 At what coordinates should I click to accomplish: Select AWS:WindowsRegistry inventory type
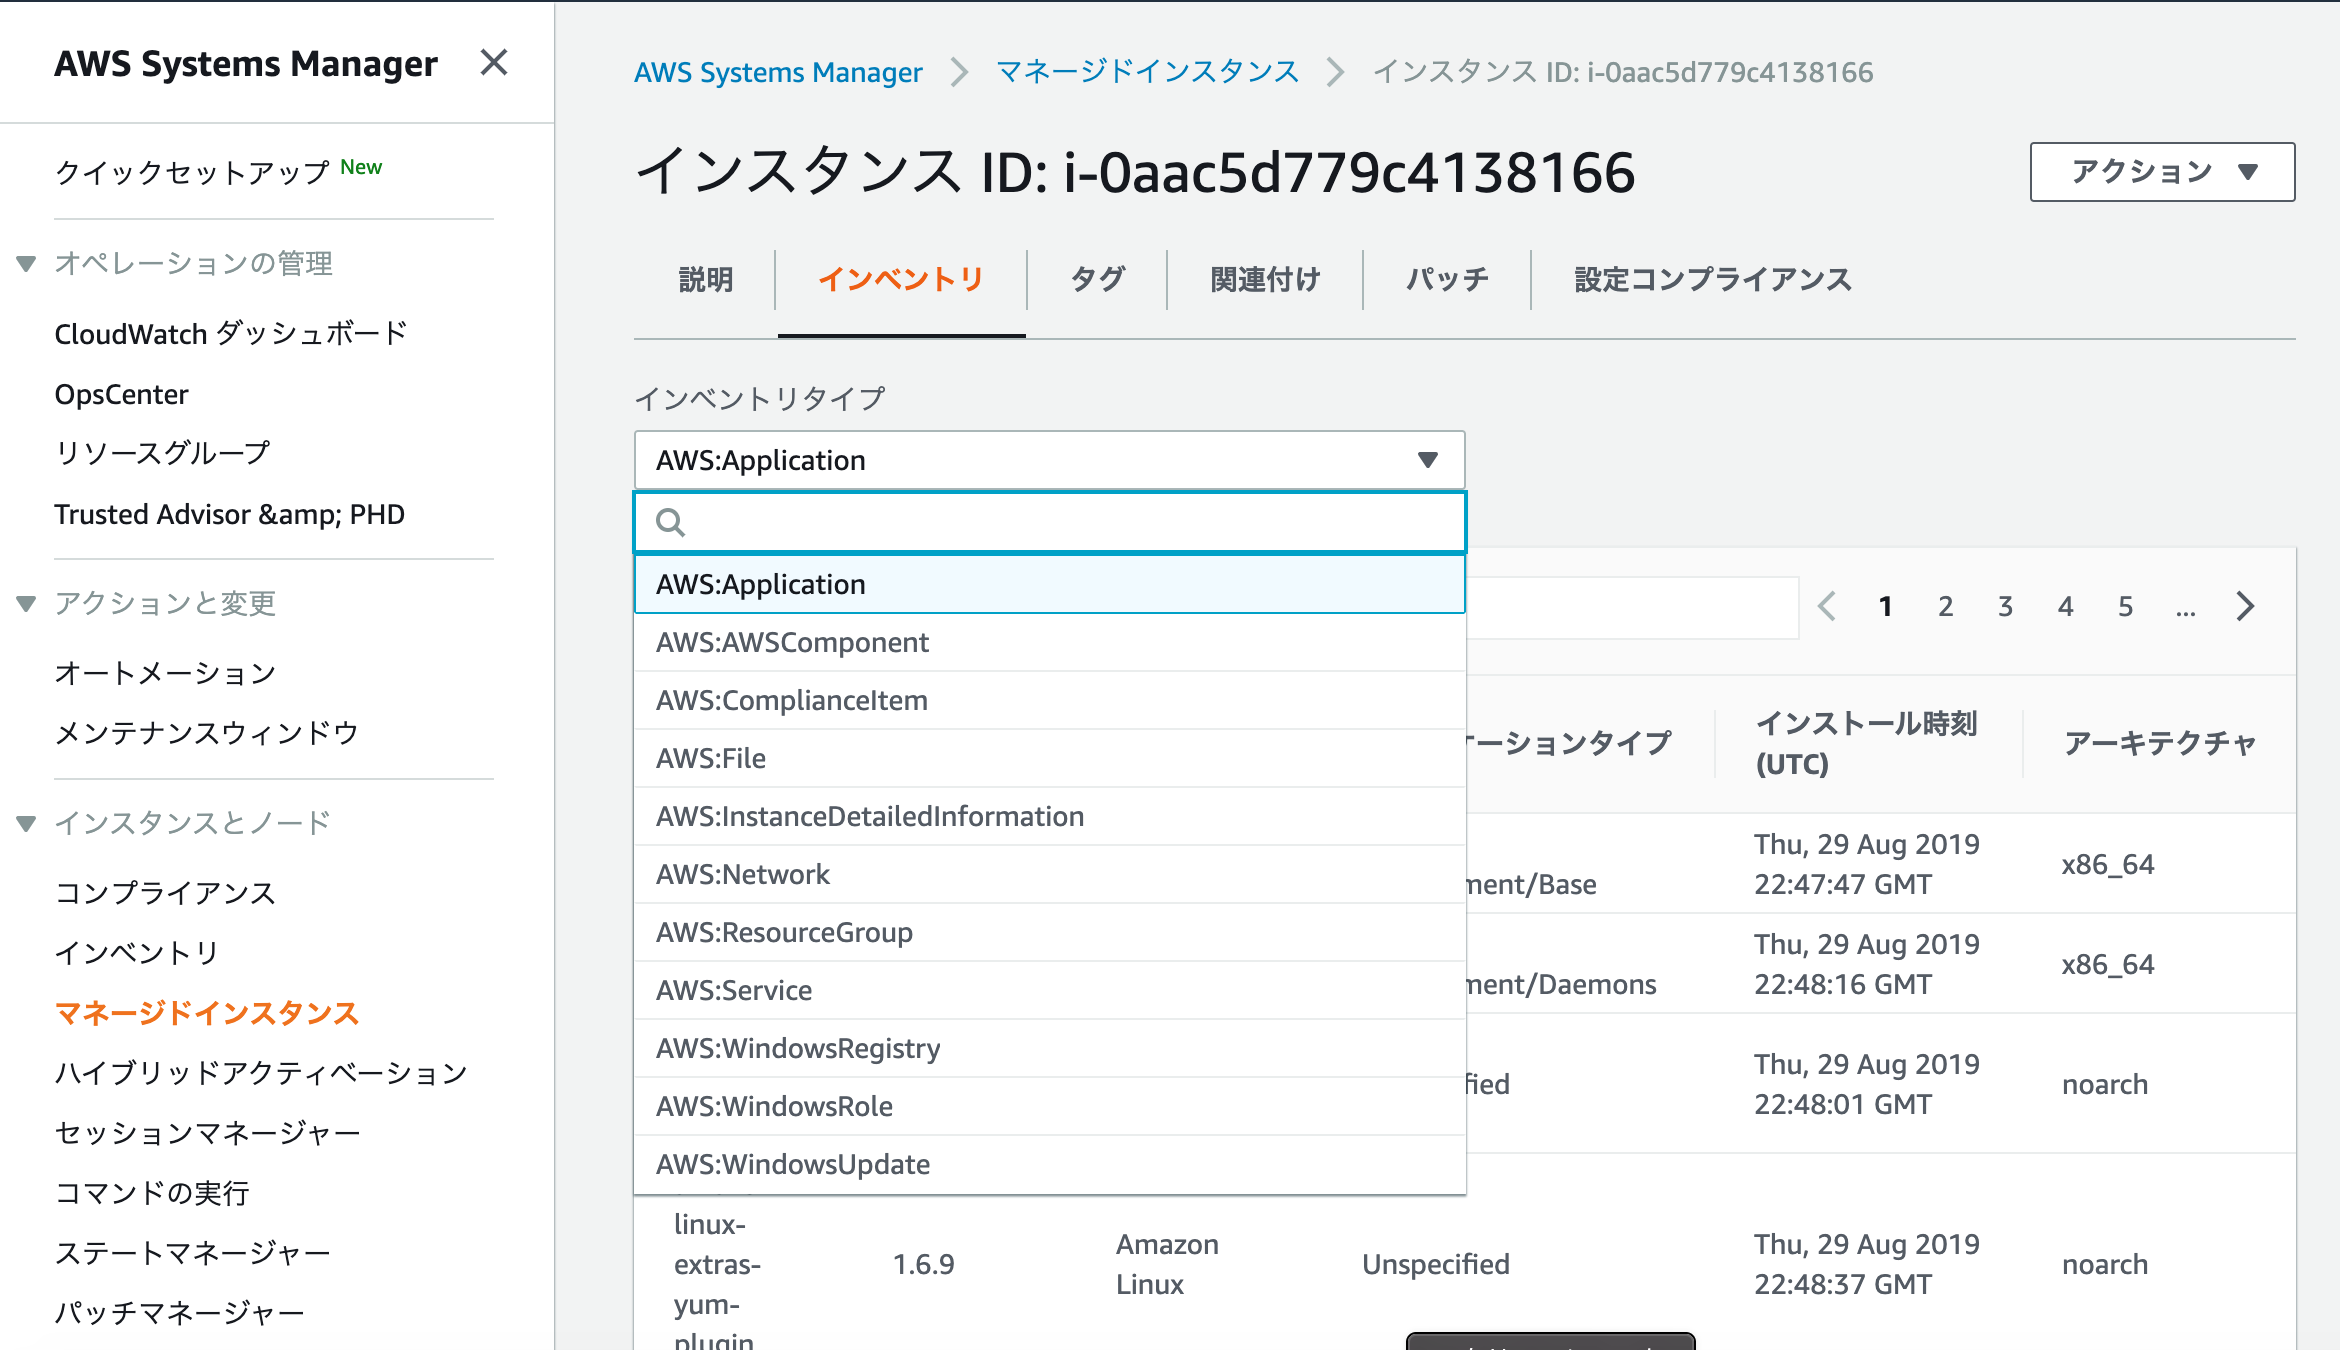(x=1050, y=1048)
